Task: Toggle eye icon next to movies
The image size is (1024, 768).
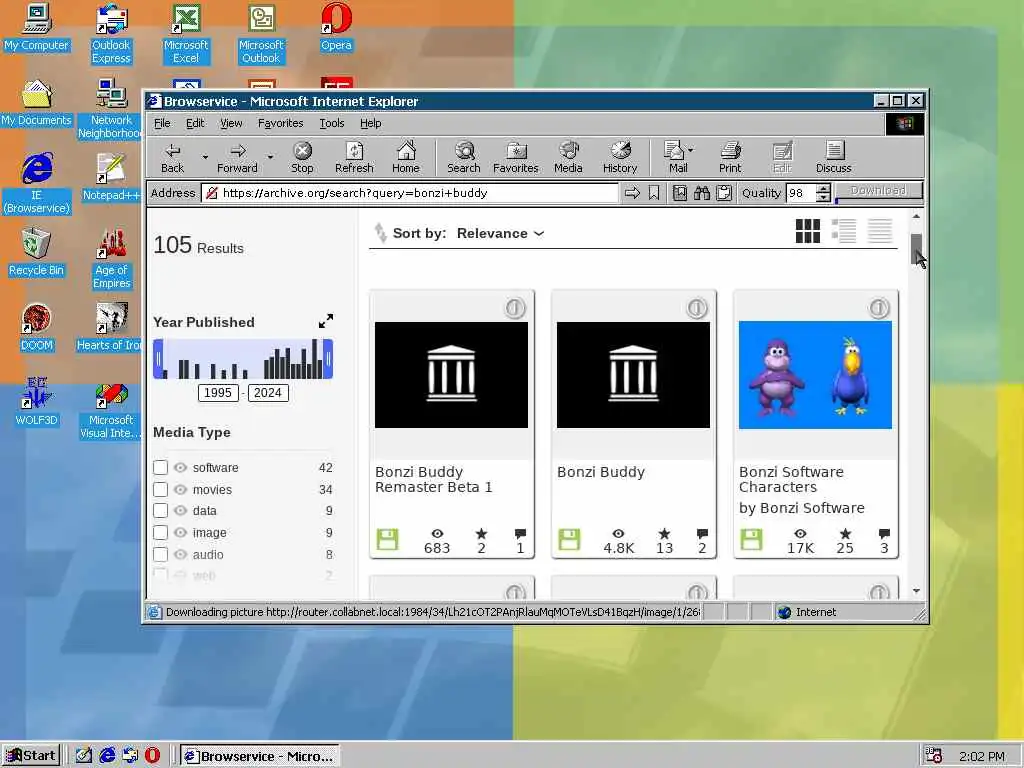Action: [x=181, y=489]
